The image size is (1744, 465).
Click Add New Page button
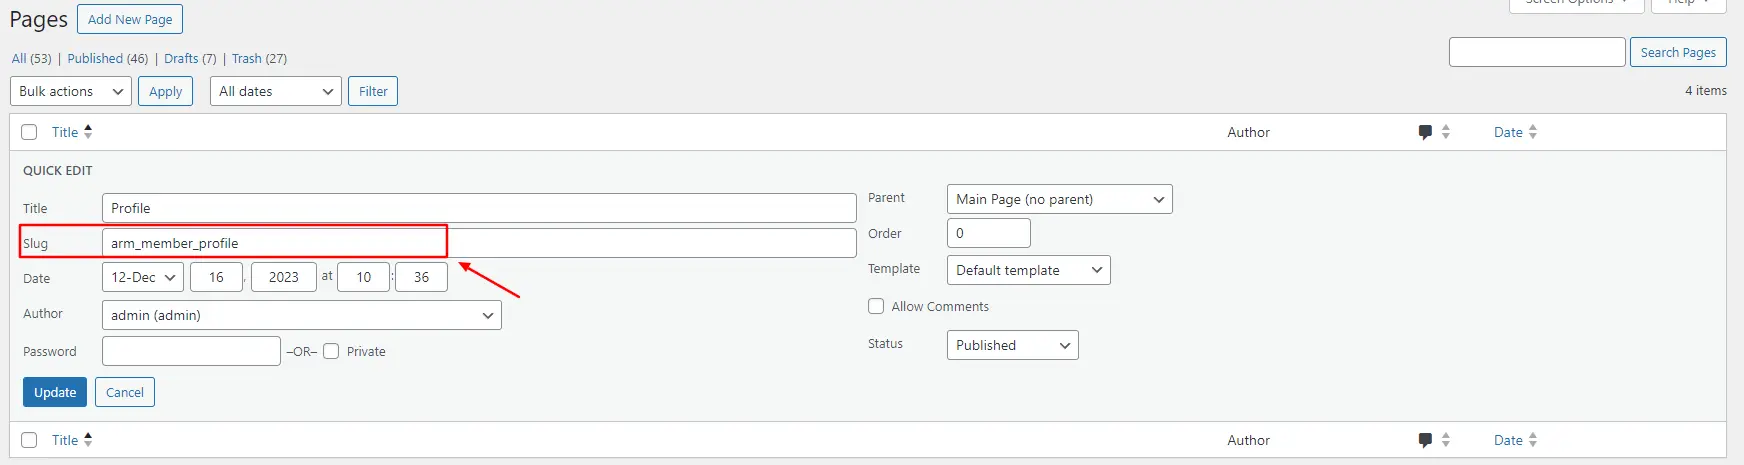pyautogui.click(x=130, y=19)
